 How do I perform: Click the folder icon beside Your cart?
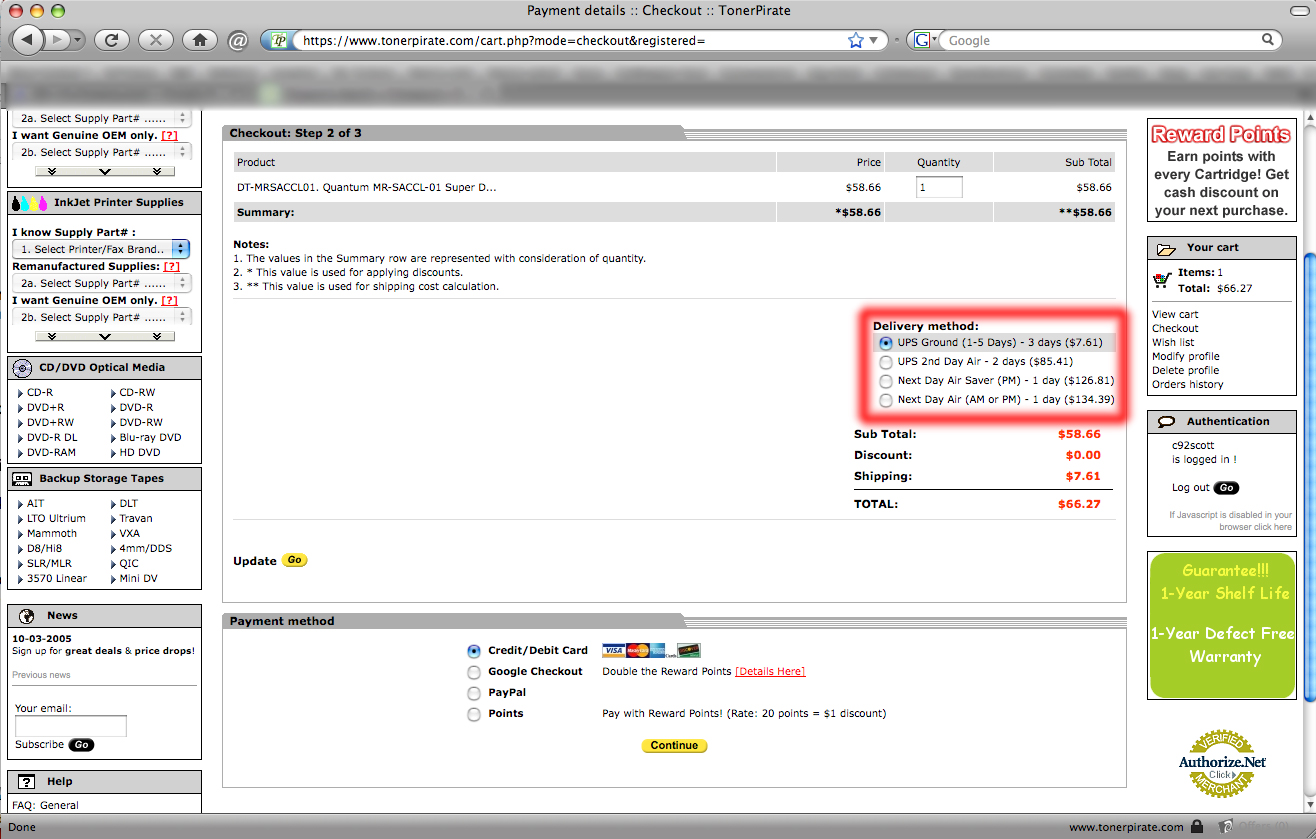[1166, 248]
